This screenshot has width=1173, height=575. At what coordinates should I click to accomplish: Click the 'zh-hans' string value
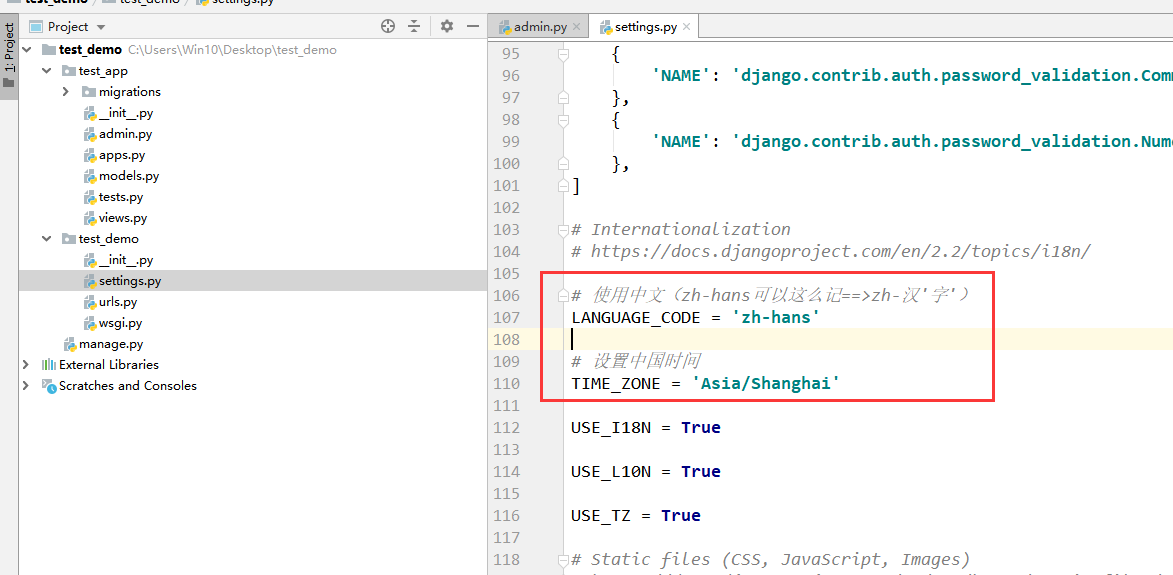tap(775, 318)
